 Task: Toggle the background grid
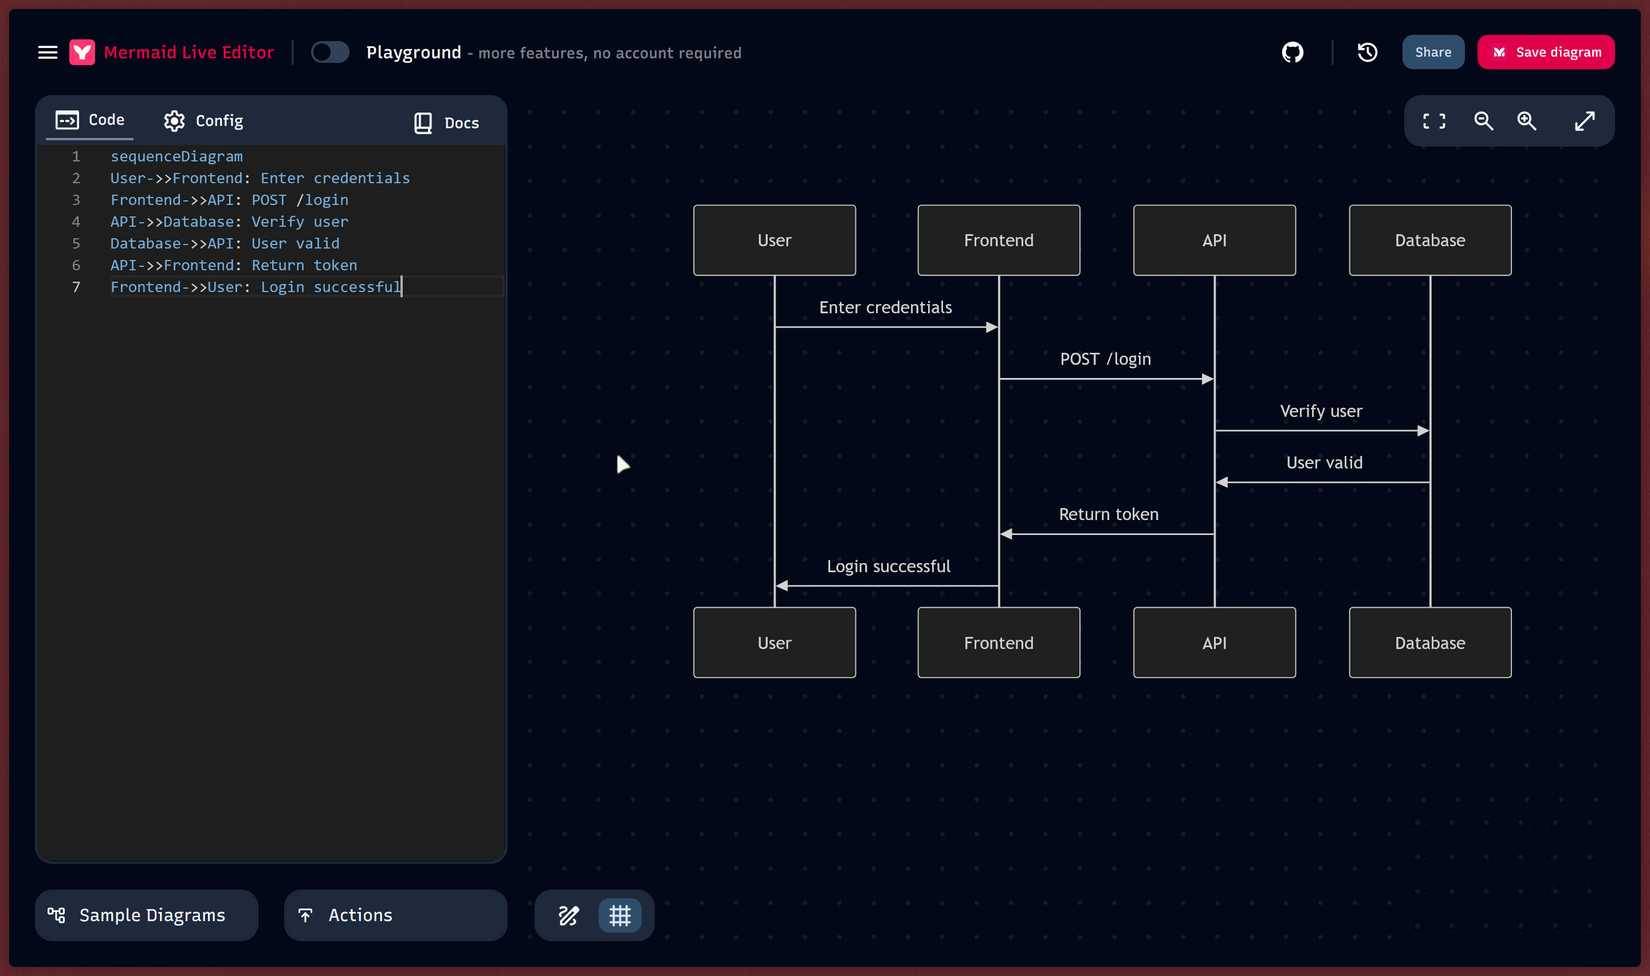pyautogui.click(x=620, y=915)
